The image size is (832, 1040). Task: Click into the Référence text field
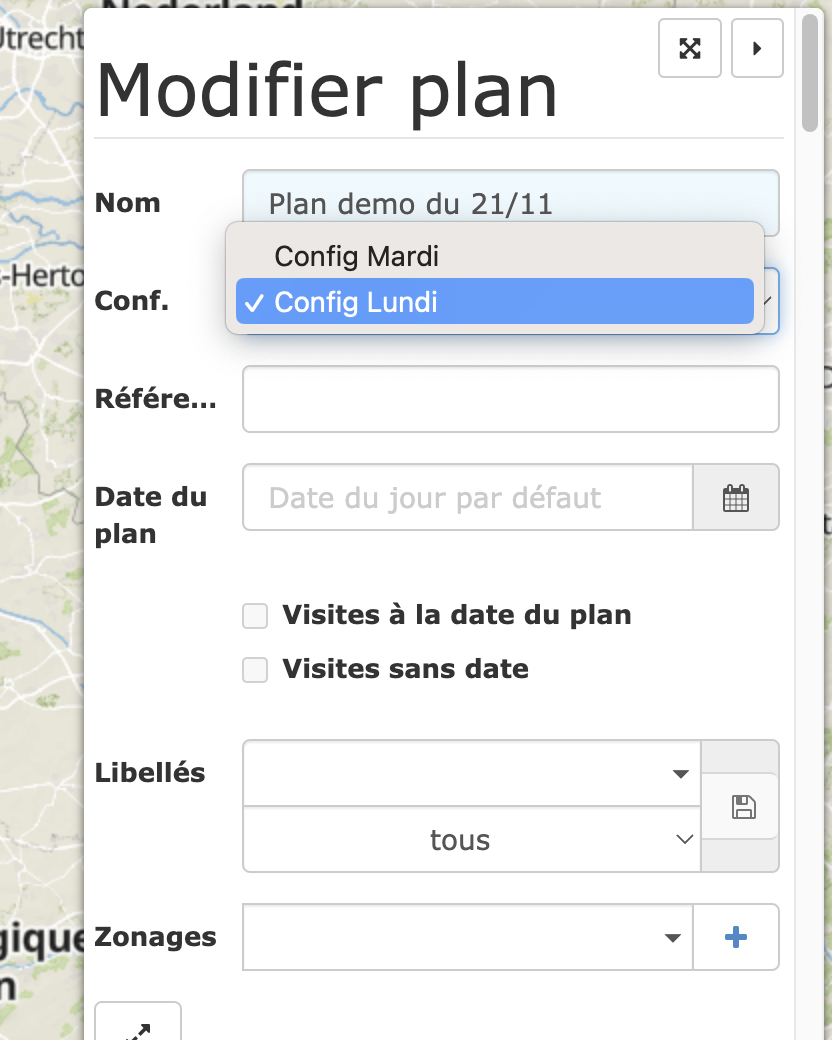[x=510, y=399]
